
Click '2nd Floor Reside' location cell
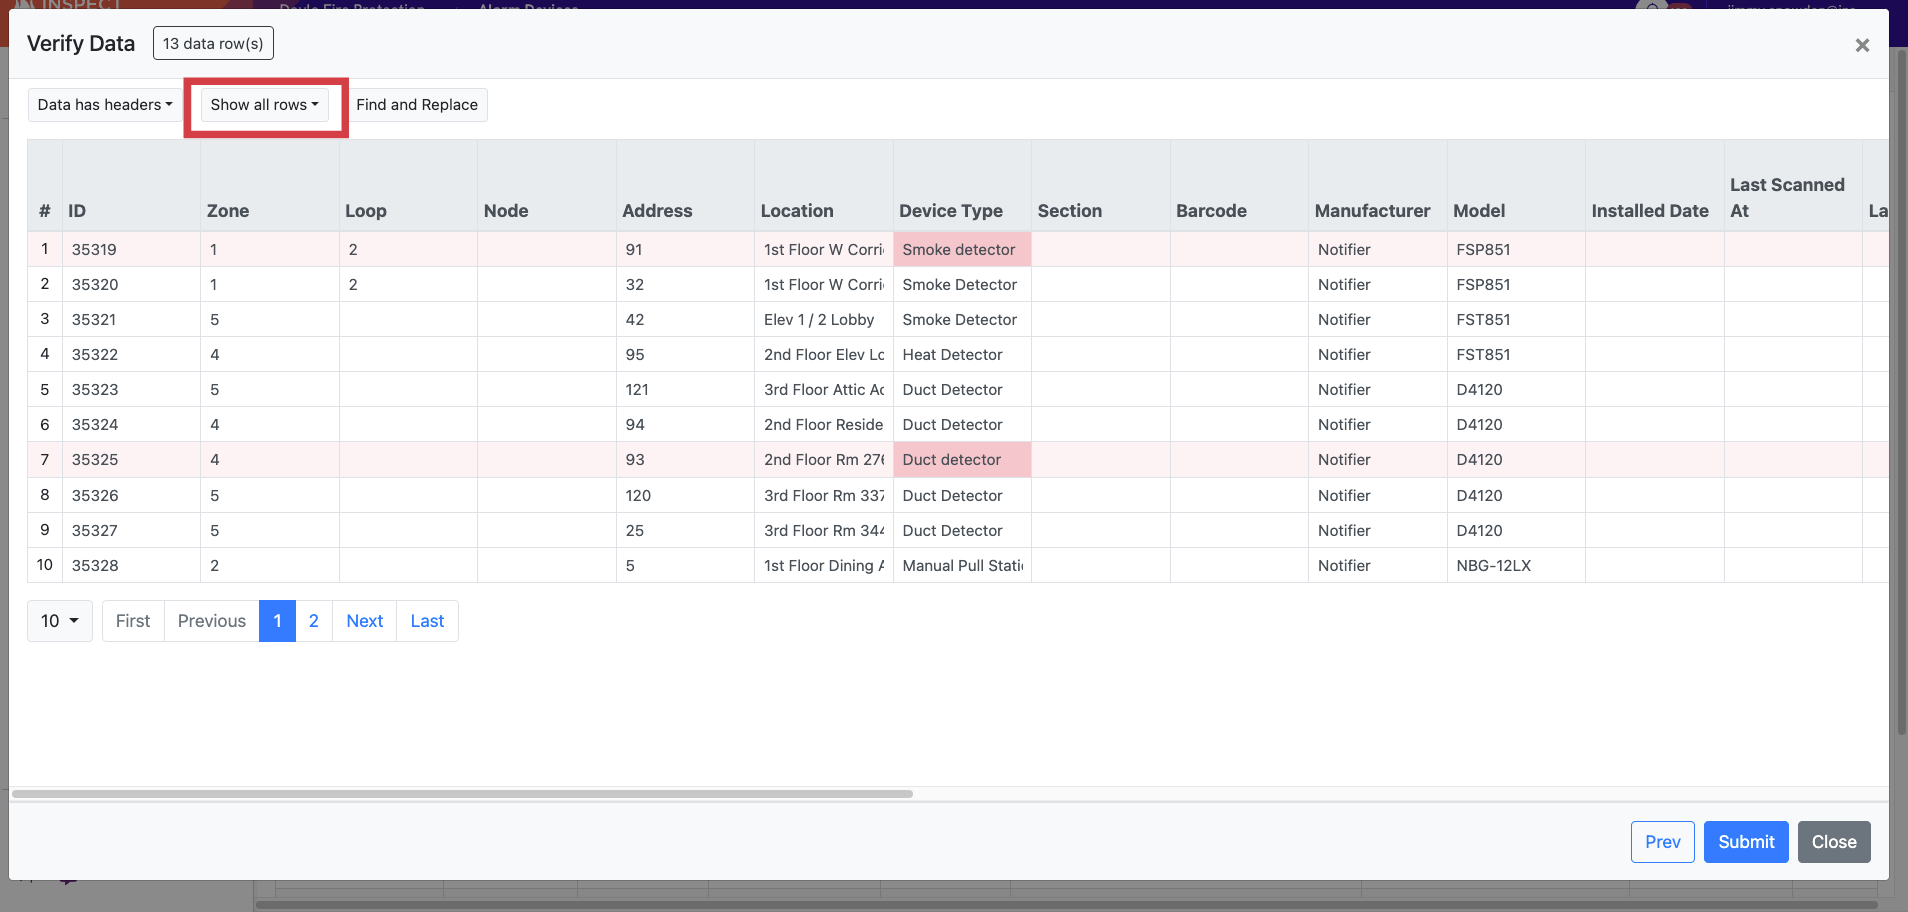[824, 425]
